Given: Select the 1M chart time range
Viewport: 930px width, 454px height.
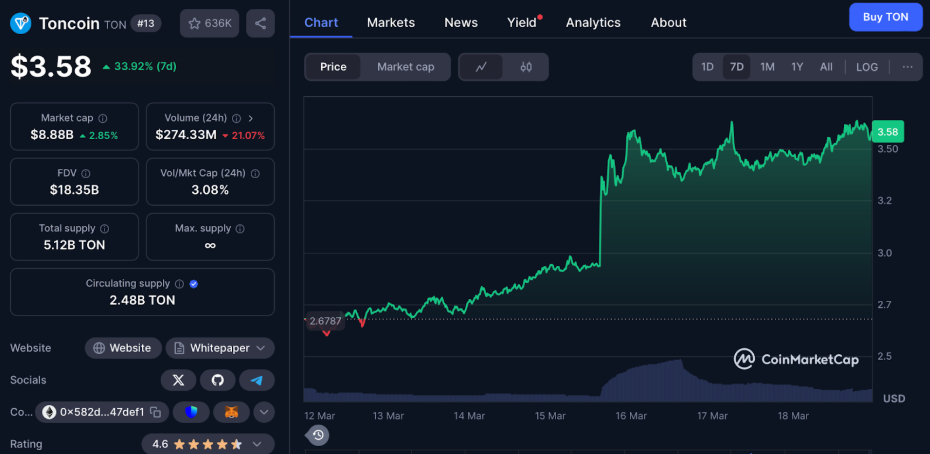Looking at the screenshot, I should click(767, 67).
